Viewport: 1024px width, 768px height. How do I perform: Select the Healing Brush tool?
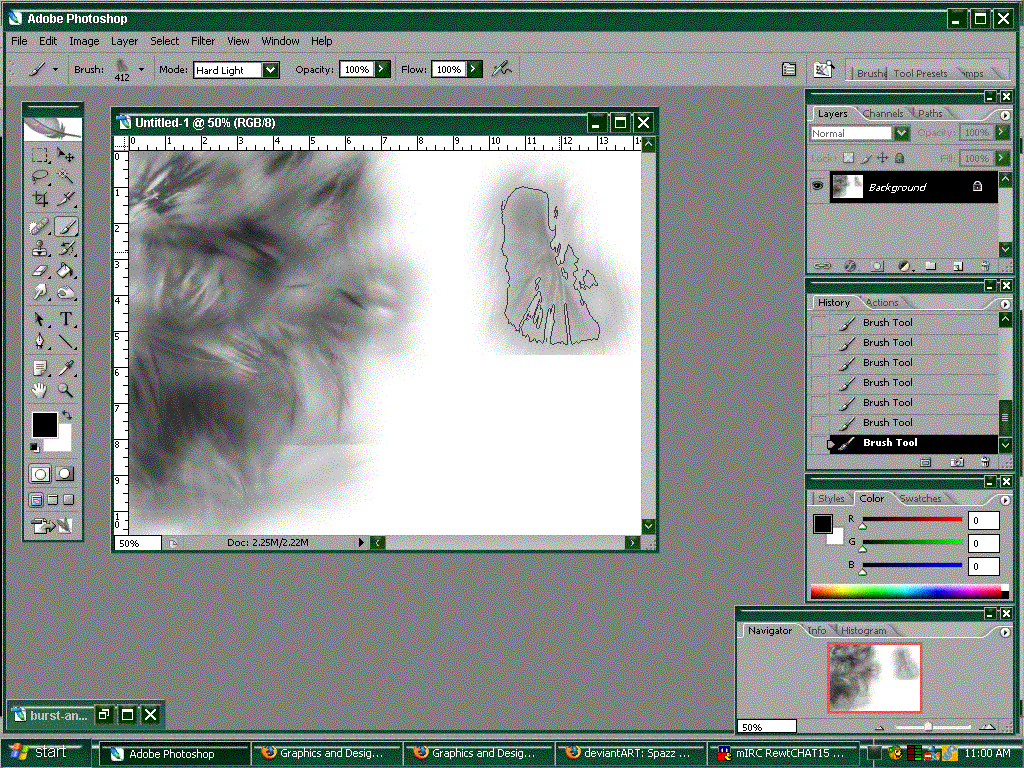pyautogui.click(x=40, y=227)
